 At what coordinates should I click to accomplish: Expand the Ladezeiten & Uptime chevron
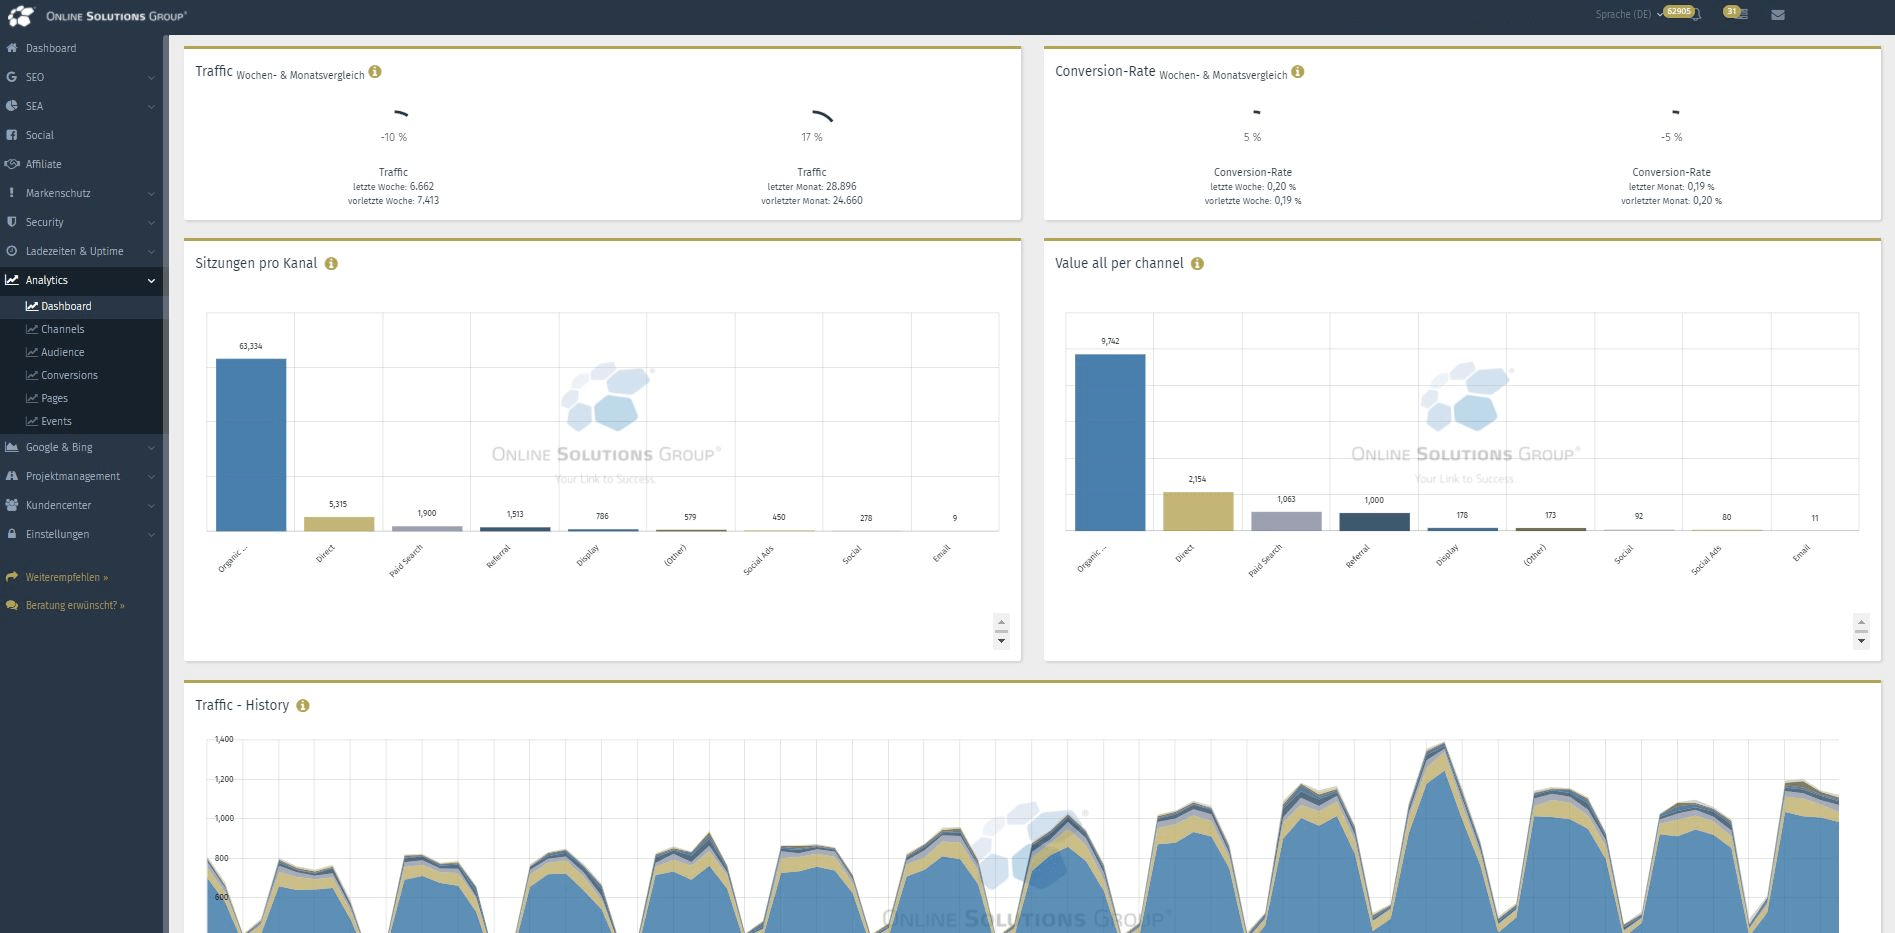[x=151, y=251]
